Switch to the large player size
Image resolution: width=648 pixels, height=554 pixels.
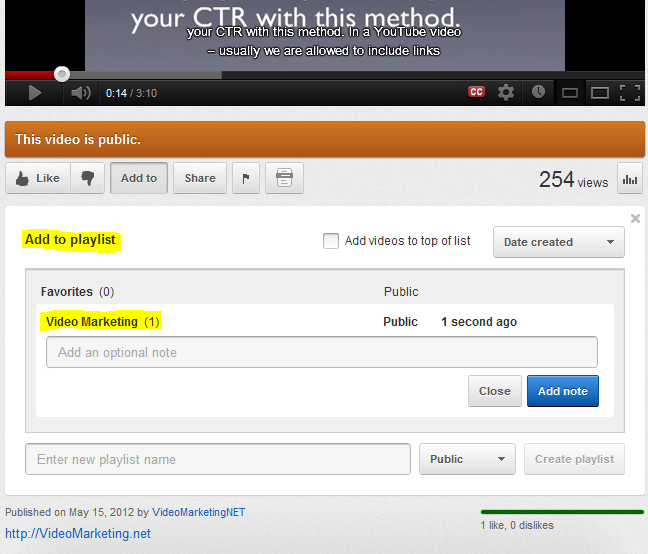coord(599,93)
